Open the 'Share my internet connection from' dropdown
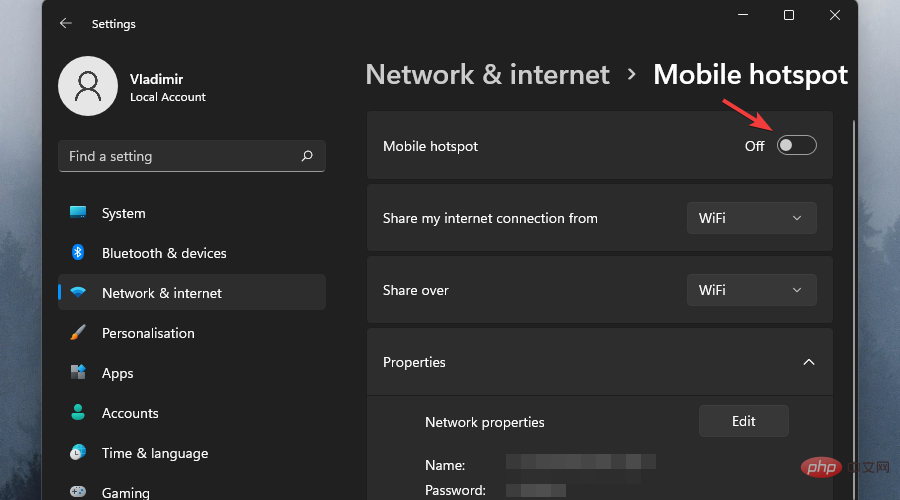The width and height of the screenshot is (900, 500). click(751, 218)
